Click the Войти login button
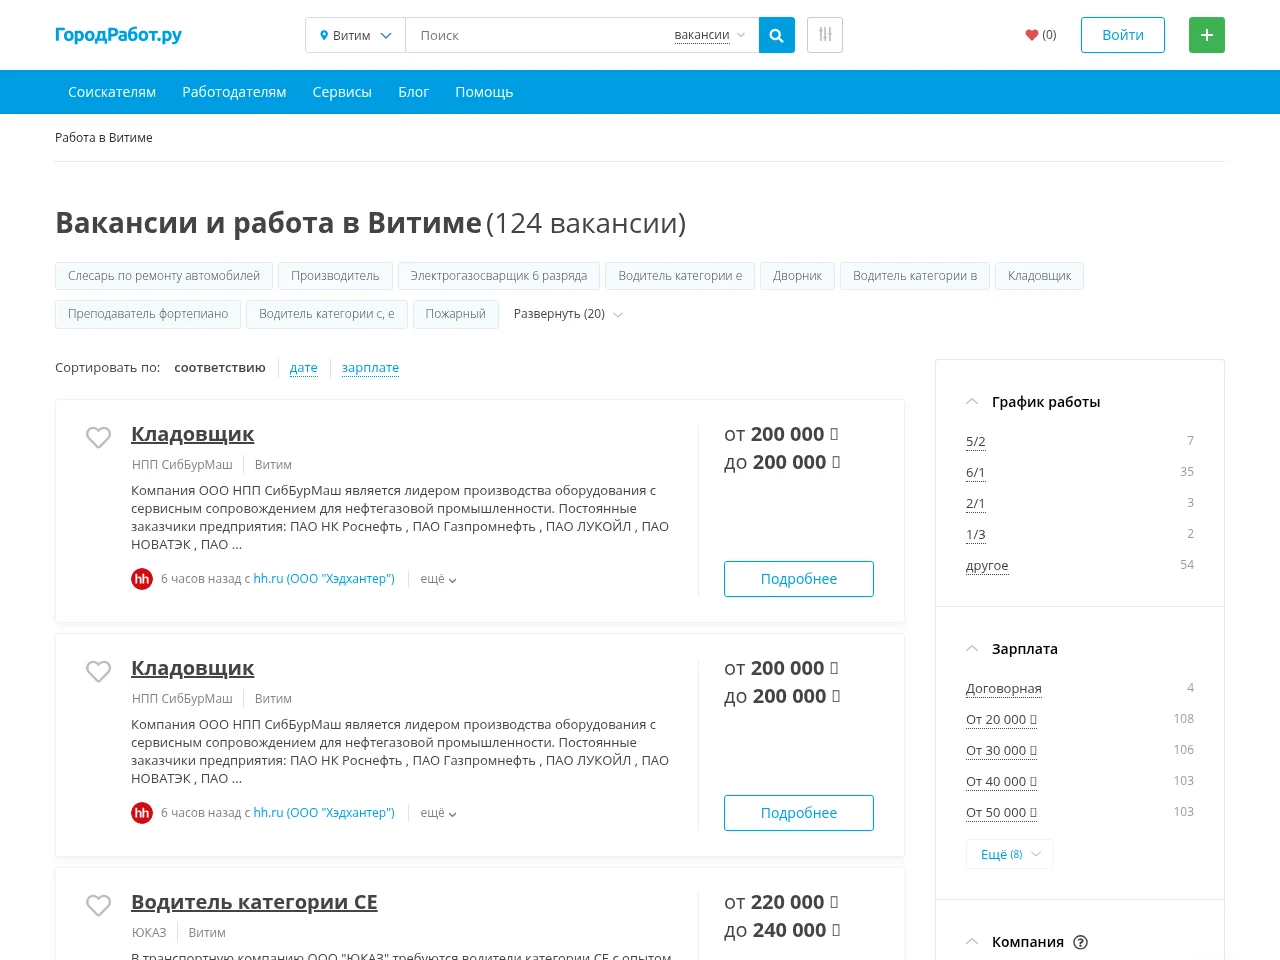The width and height of the screenshot is (1280, 960). coord(1123,35)
